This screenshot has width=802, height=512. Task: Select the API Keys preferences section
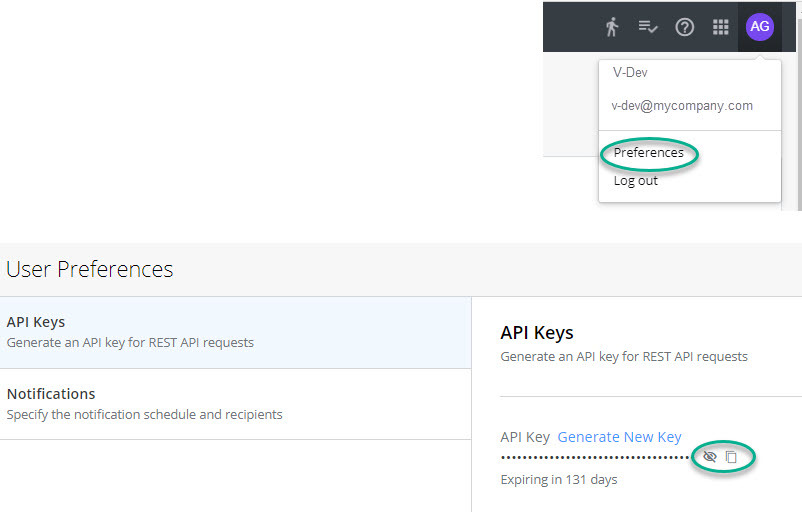click(235, 332)
